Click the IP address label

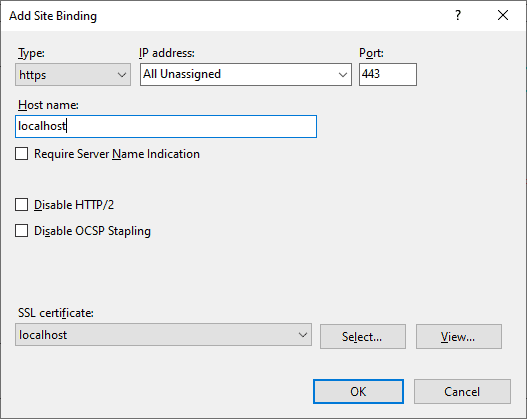(167, 53)
